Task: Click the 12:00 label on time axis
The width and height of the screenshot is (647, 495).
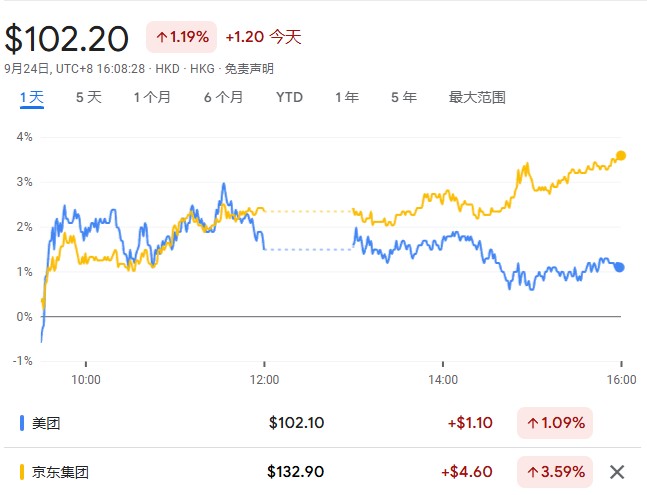Action: point(264,379)
